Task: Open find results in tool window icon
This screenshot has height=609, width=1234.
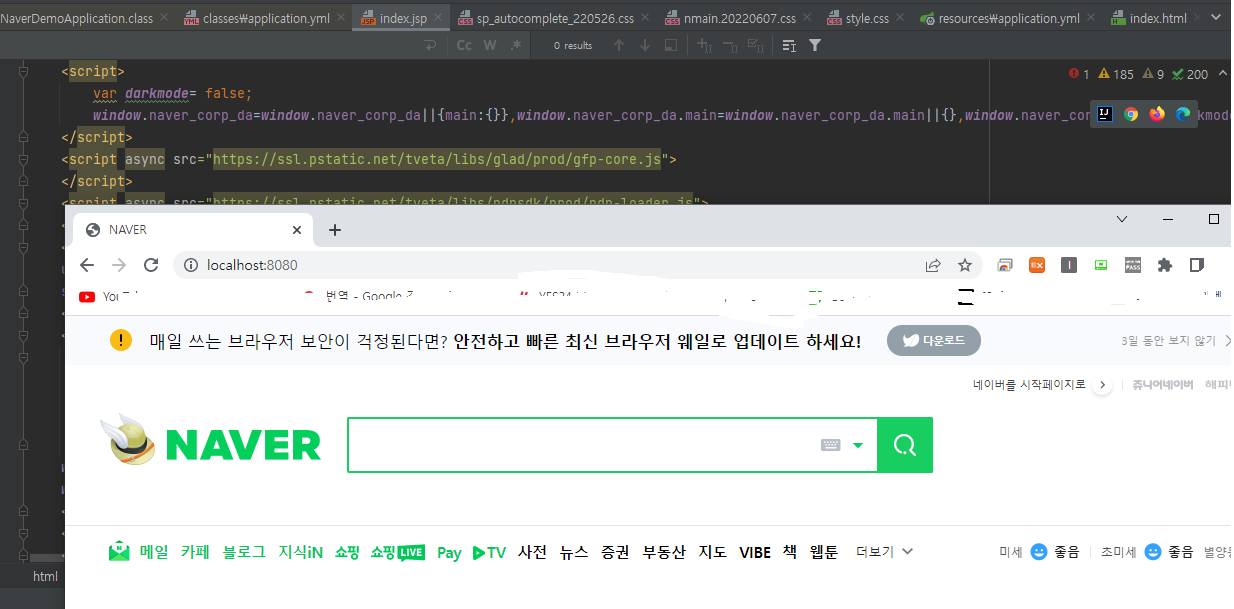Action: tap(789, 45)
